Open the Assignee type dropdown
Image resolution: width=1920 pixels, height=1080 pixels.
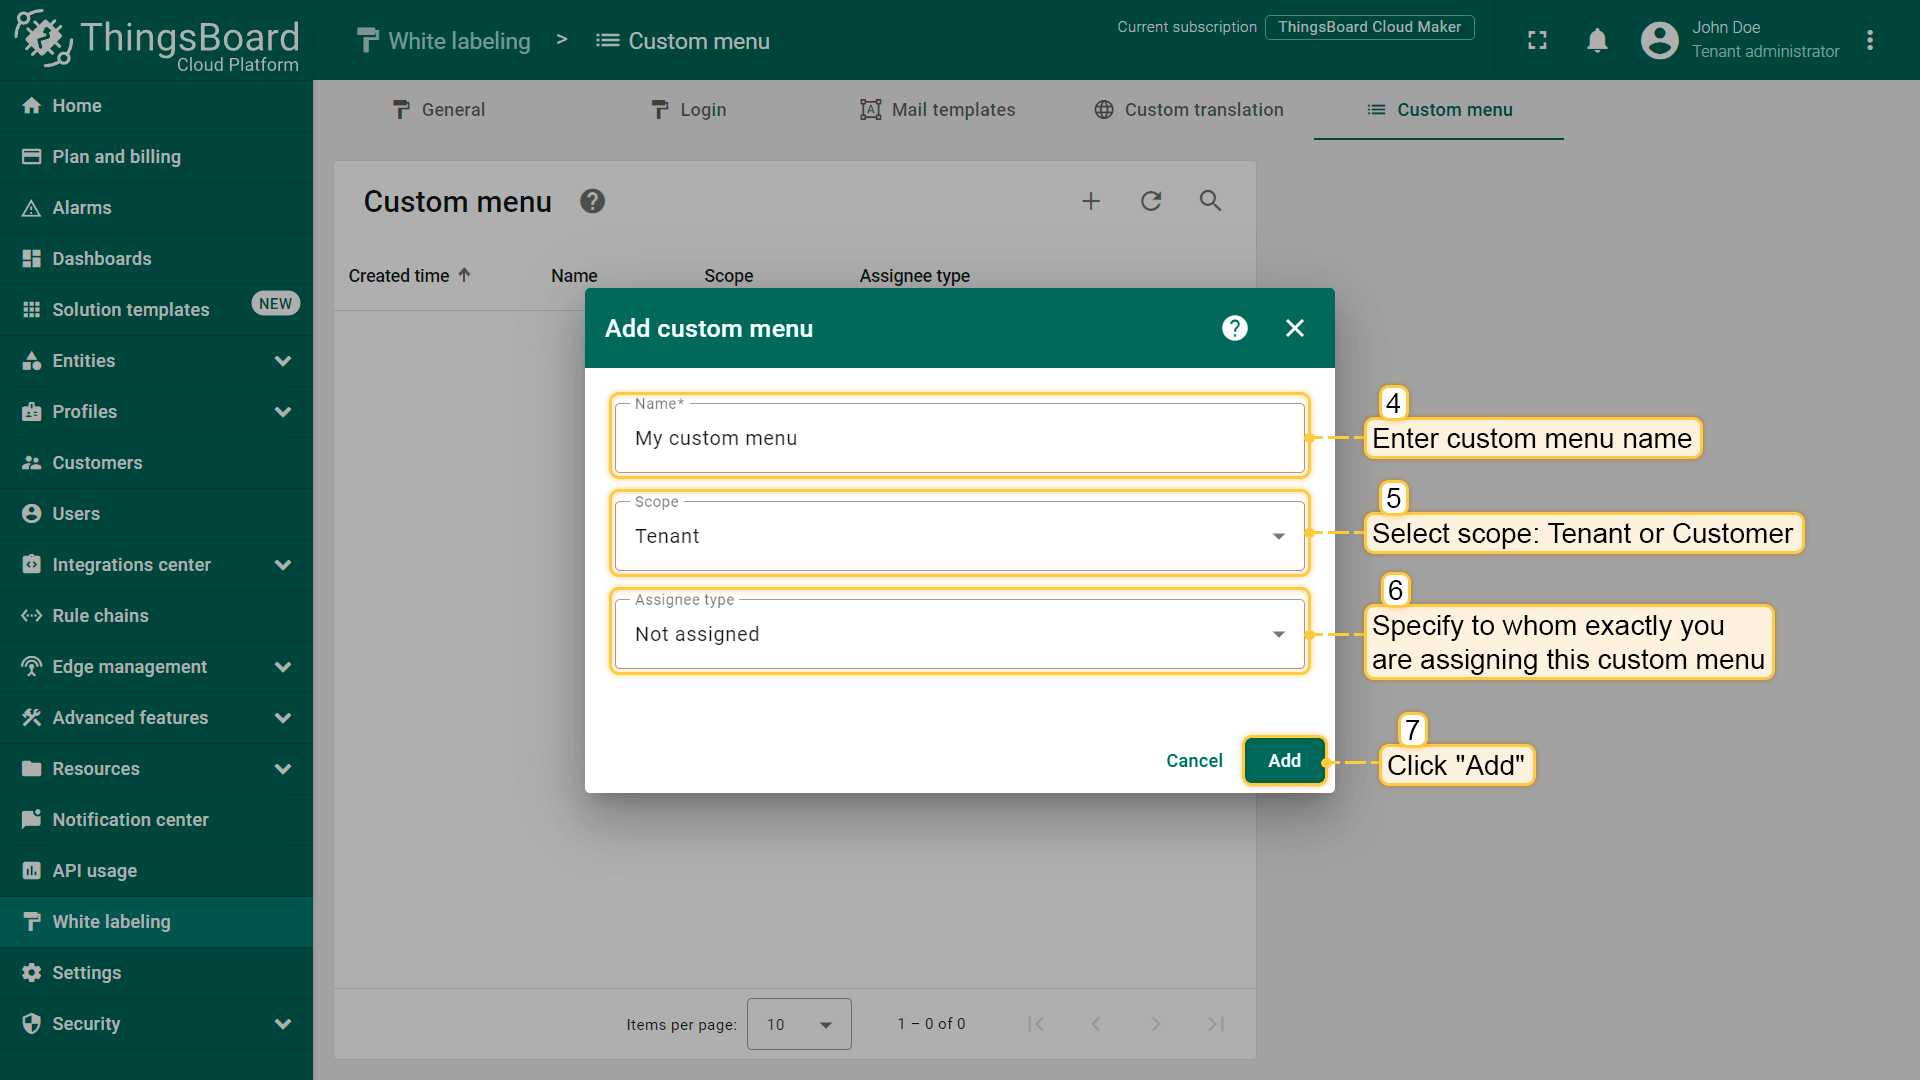(x=958, y=634)
